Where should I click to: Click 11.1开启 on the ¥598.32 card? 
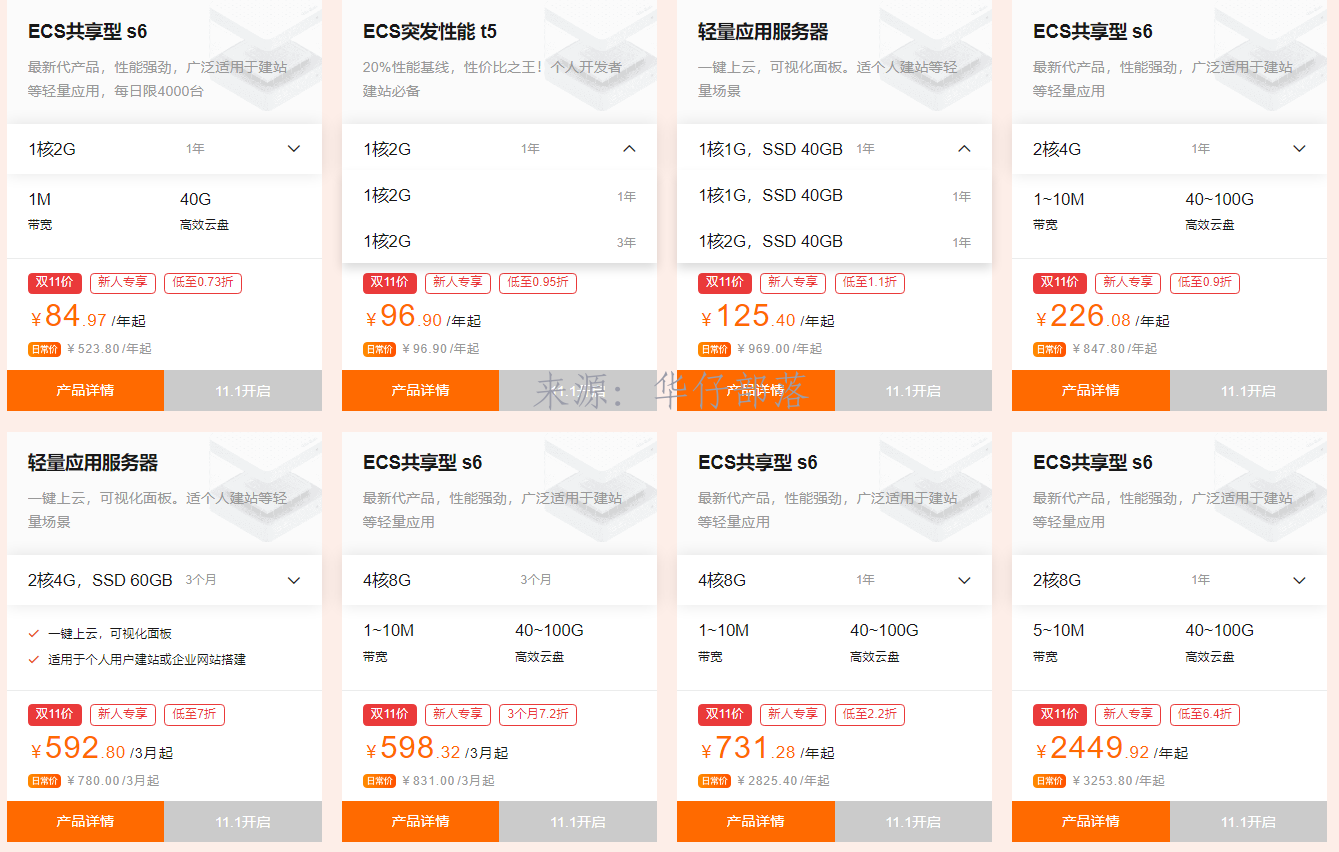click(578, 821)
